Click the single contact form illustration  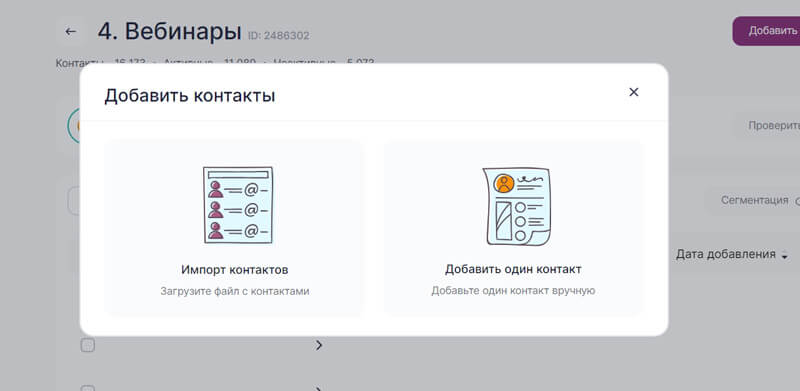[517, 206]
